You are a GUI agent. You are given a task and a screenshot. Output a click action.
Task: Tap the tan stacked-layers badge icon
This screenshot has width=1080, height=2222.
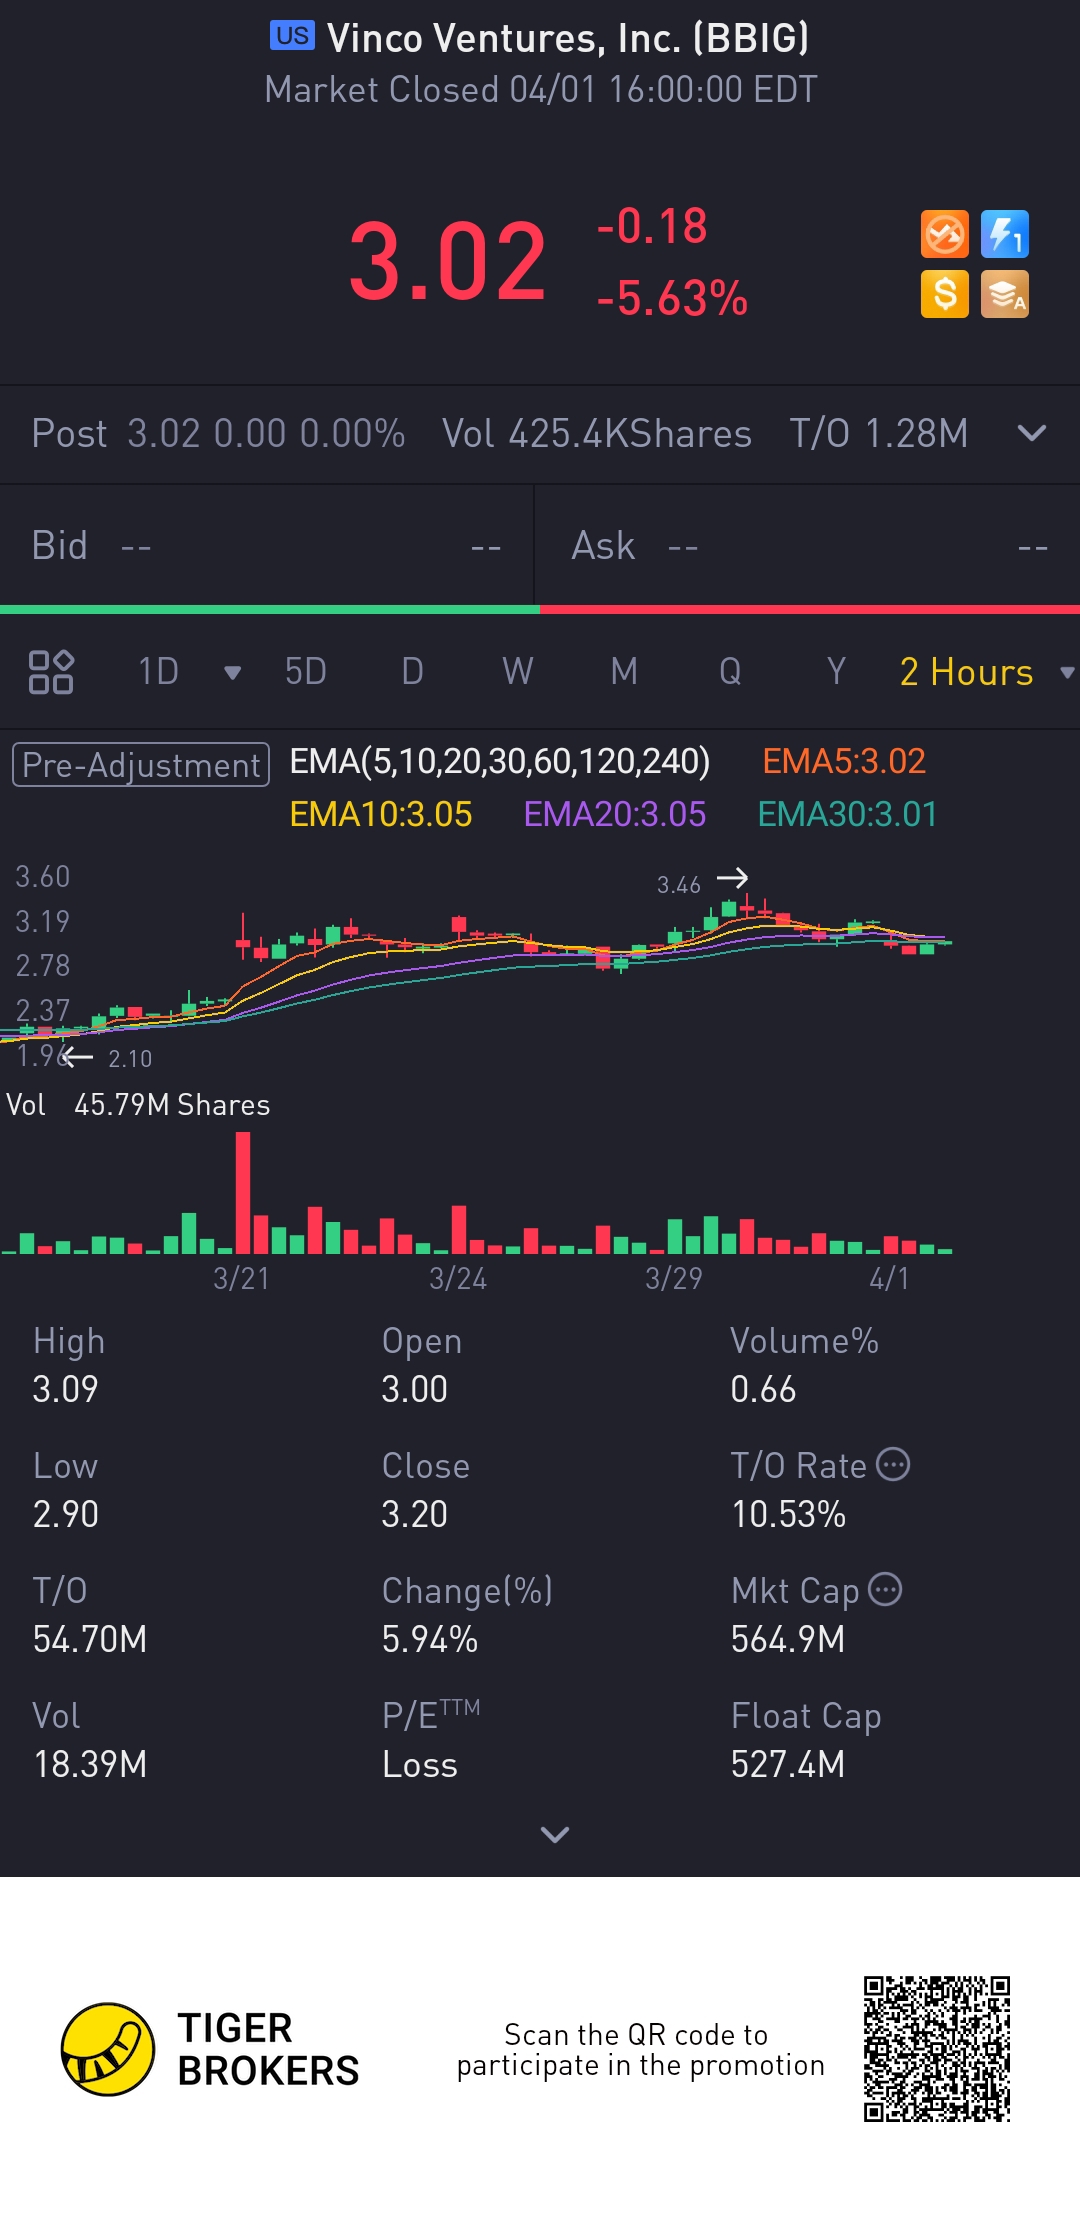coord(1005,295)
